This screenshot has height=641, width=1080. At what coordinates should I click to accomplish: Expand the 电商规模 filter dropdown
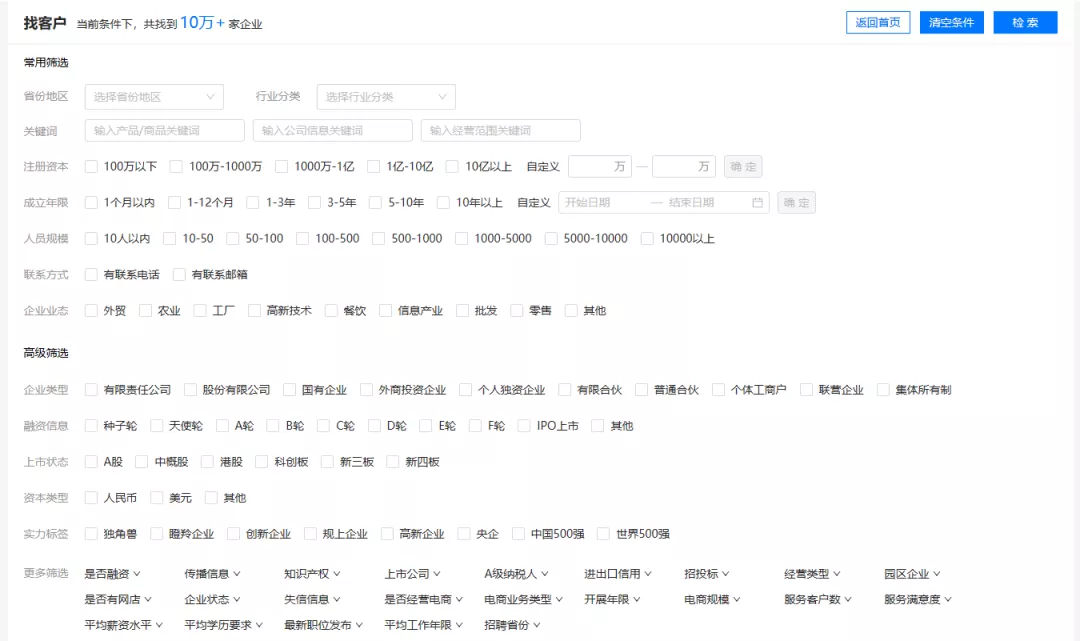tap(712, 599)
